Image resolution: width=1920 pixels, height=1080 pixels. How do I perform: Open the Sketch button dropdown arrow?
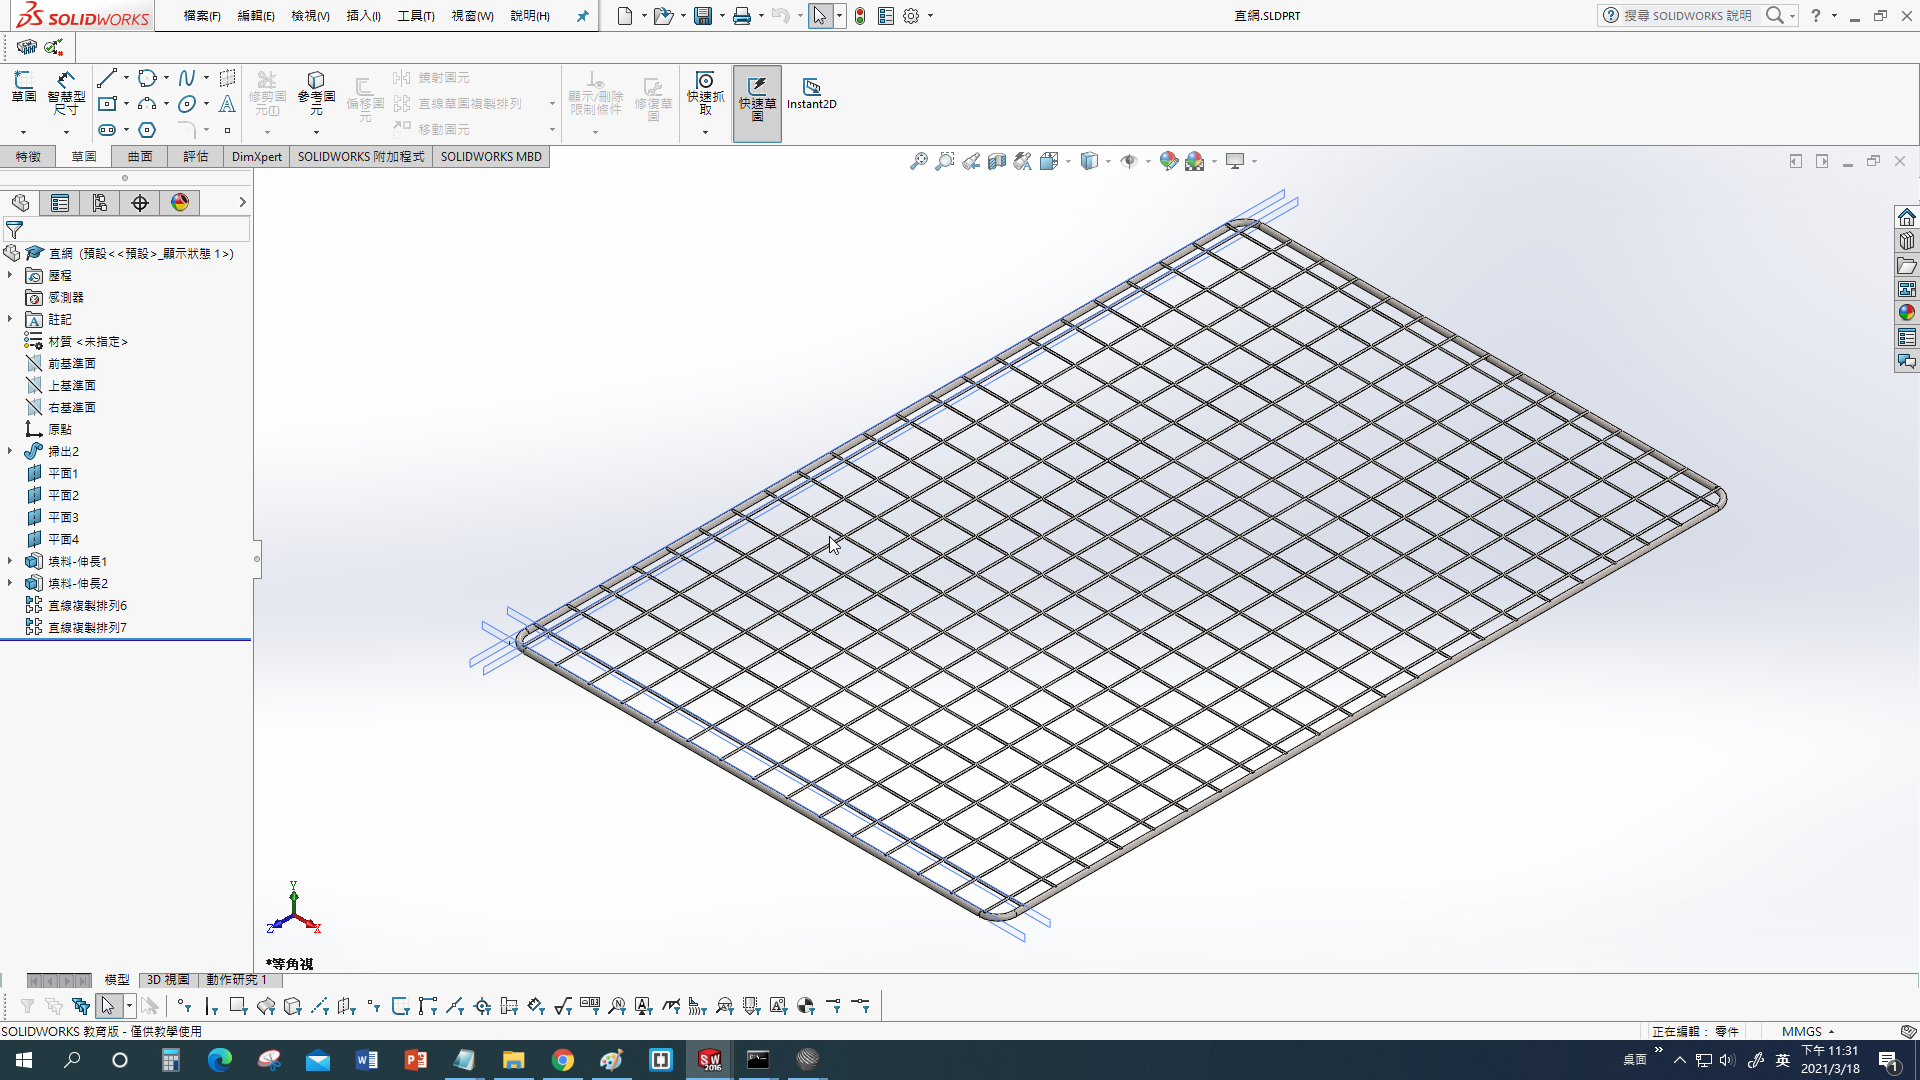pyautogui.click(x=23, y=132)
